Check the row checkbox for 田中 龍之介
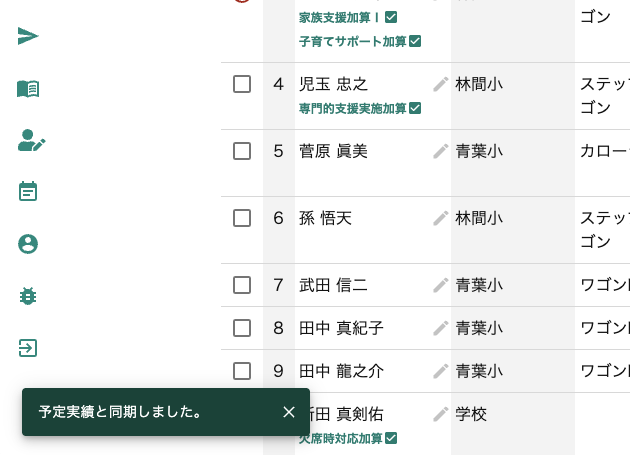630x455 pixels. (242, 371)
